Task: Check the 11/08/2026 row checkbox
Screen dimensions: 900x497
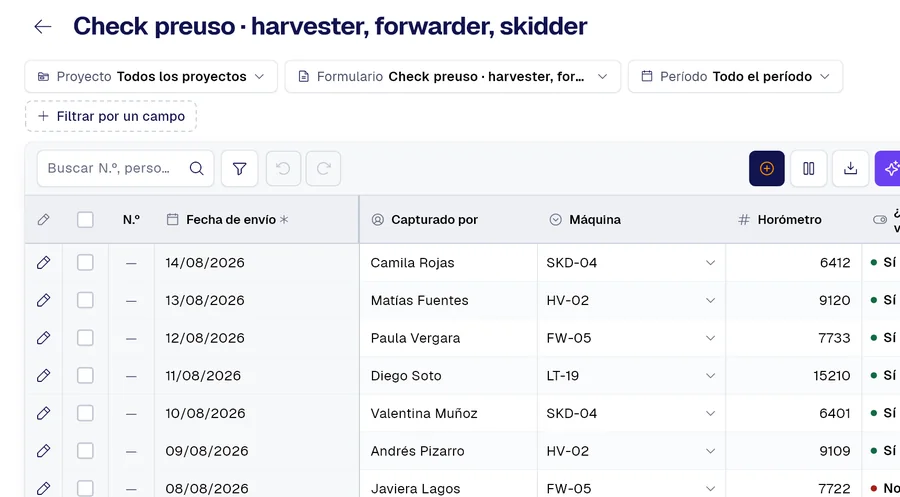Action: point(85,376)
